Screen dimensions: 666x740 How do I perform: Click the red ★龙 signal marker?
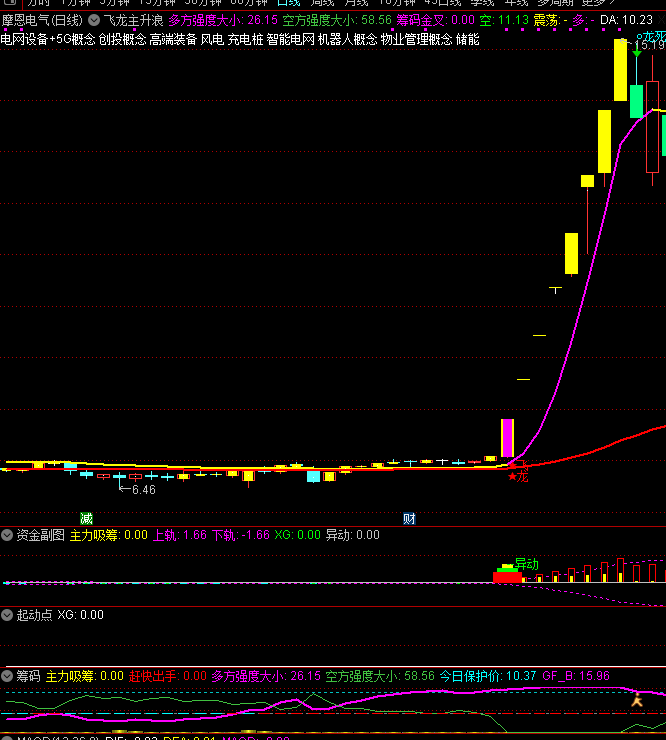click(518, 476)
